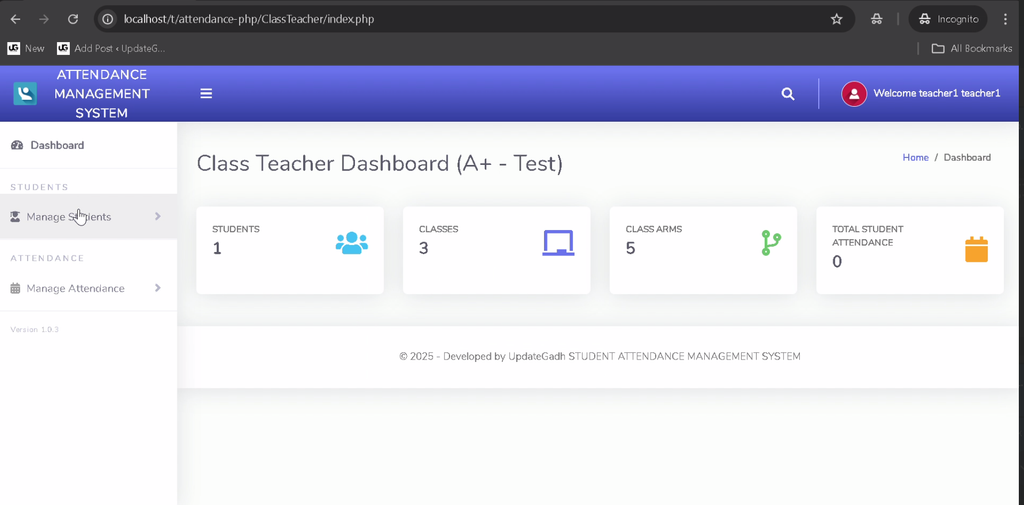
Task: Click the orange attendance calendar icon
Action: click(x=976, y=250)
